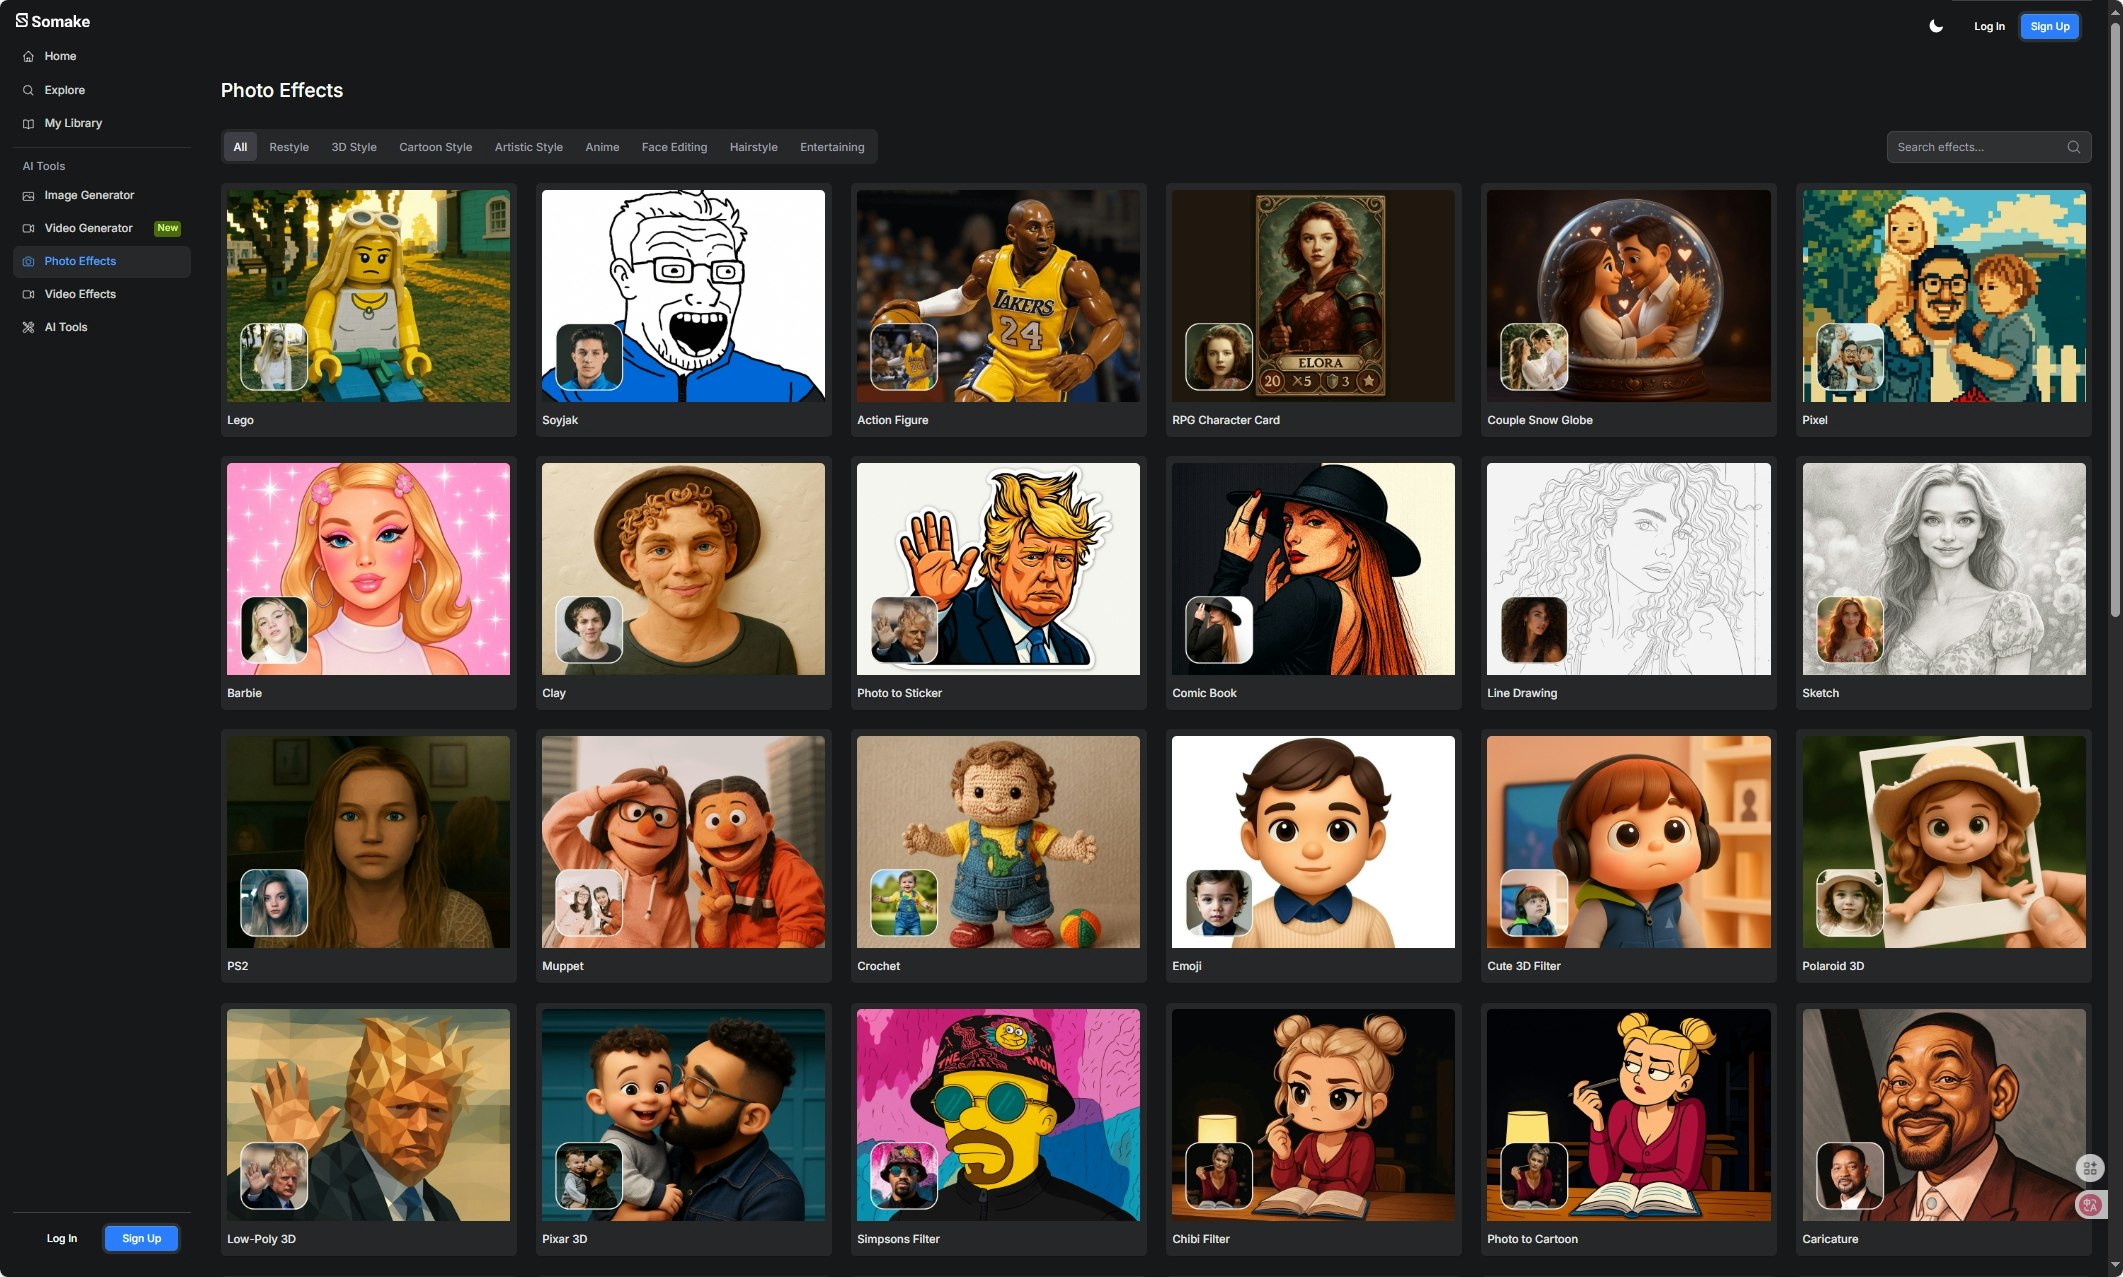Click the Photo Effects camera icon
Image resolution: width=2123 pixels, height=1277 pixels.
click(28, 262)
